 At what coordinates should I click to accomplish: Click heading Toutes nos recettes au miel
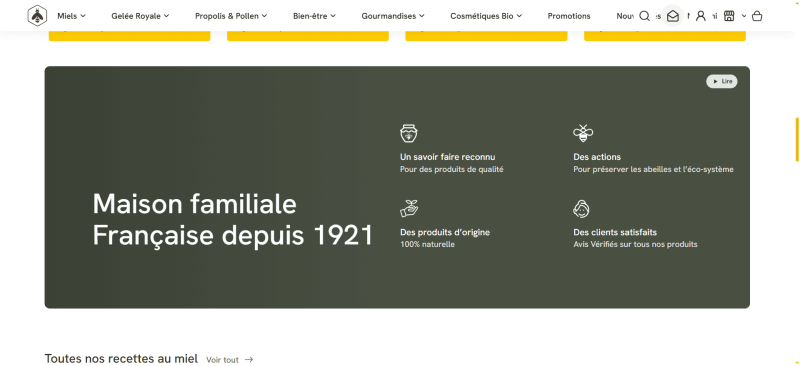121,359
